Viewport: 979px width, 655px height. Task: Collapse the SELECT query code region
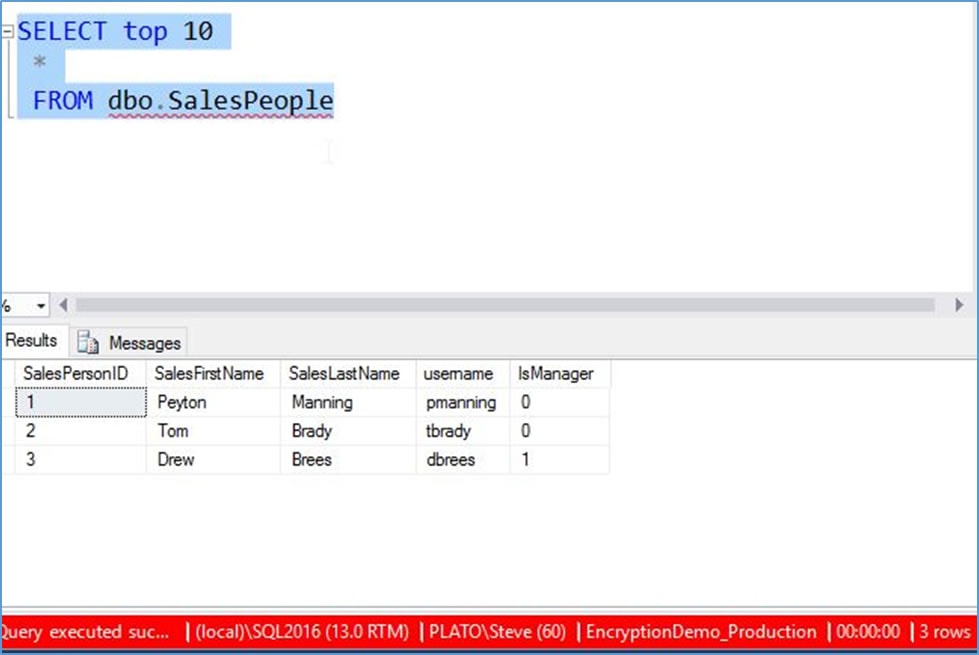pos(7,29)
